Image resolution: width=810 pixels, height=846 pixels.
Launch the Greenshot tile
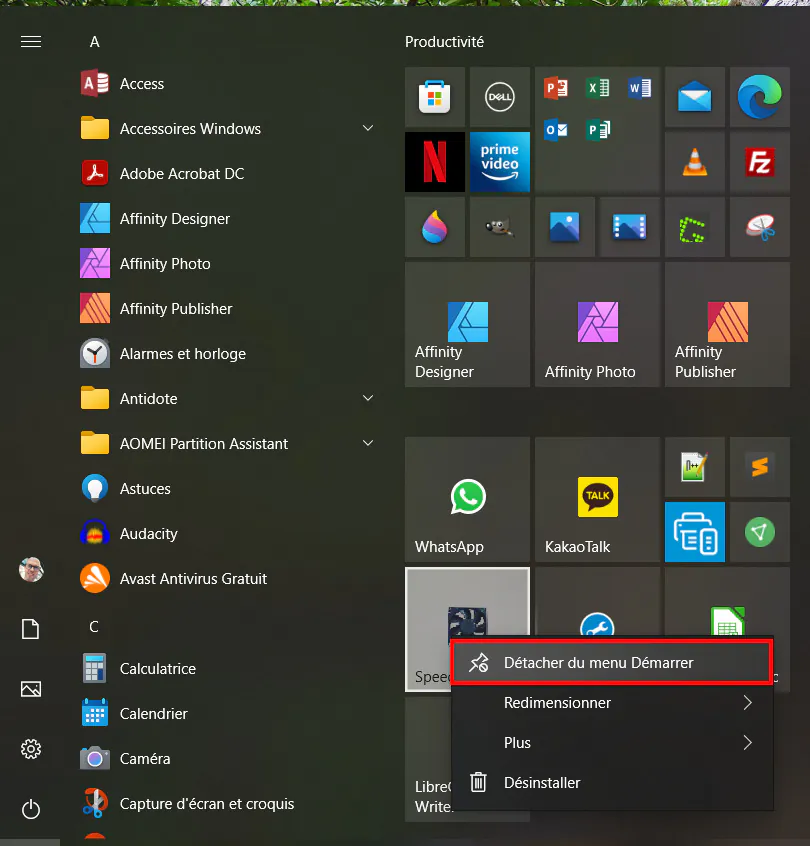coord(695,227)
